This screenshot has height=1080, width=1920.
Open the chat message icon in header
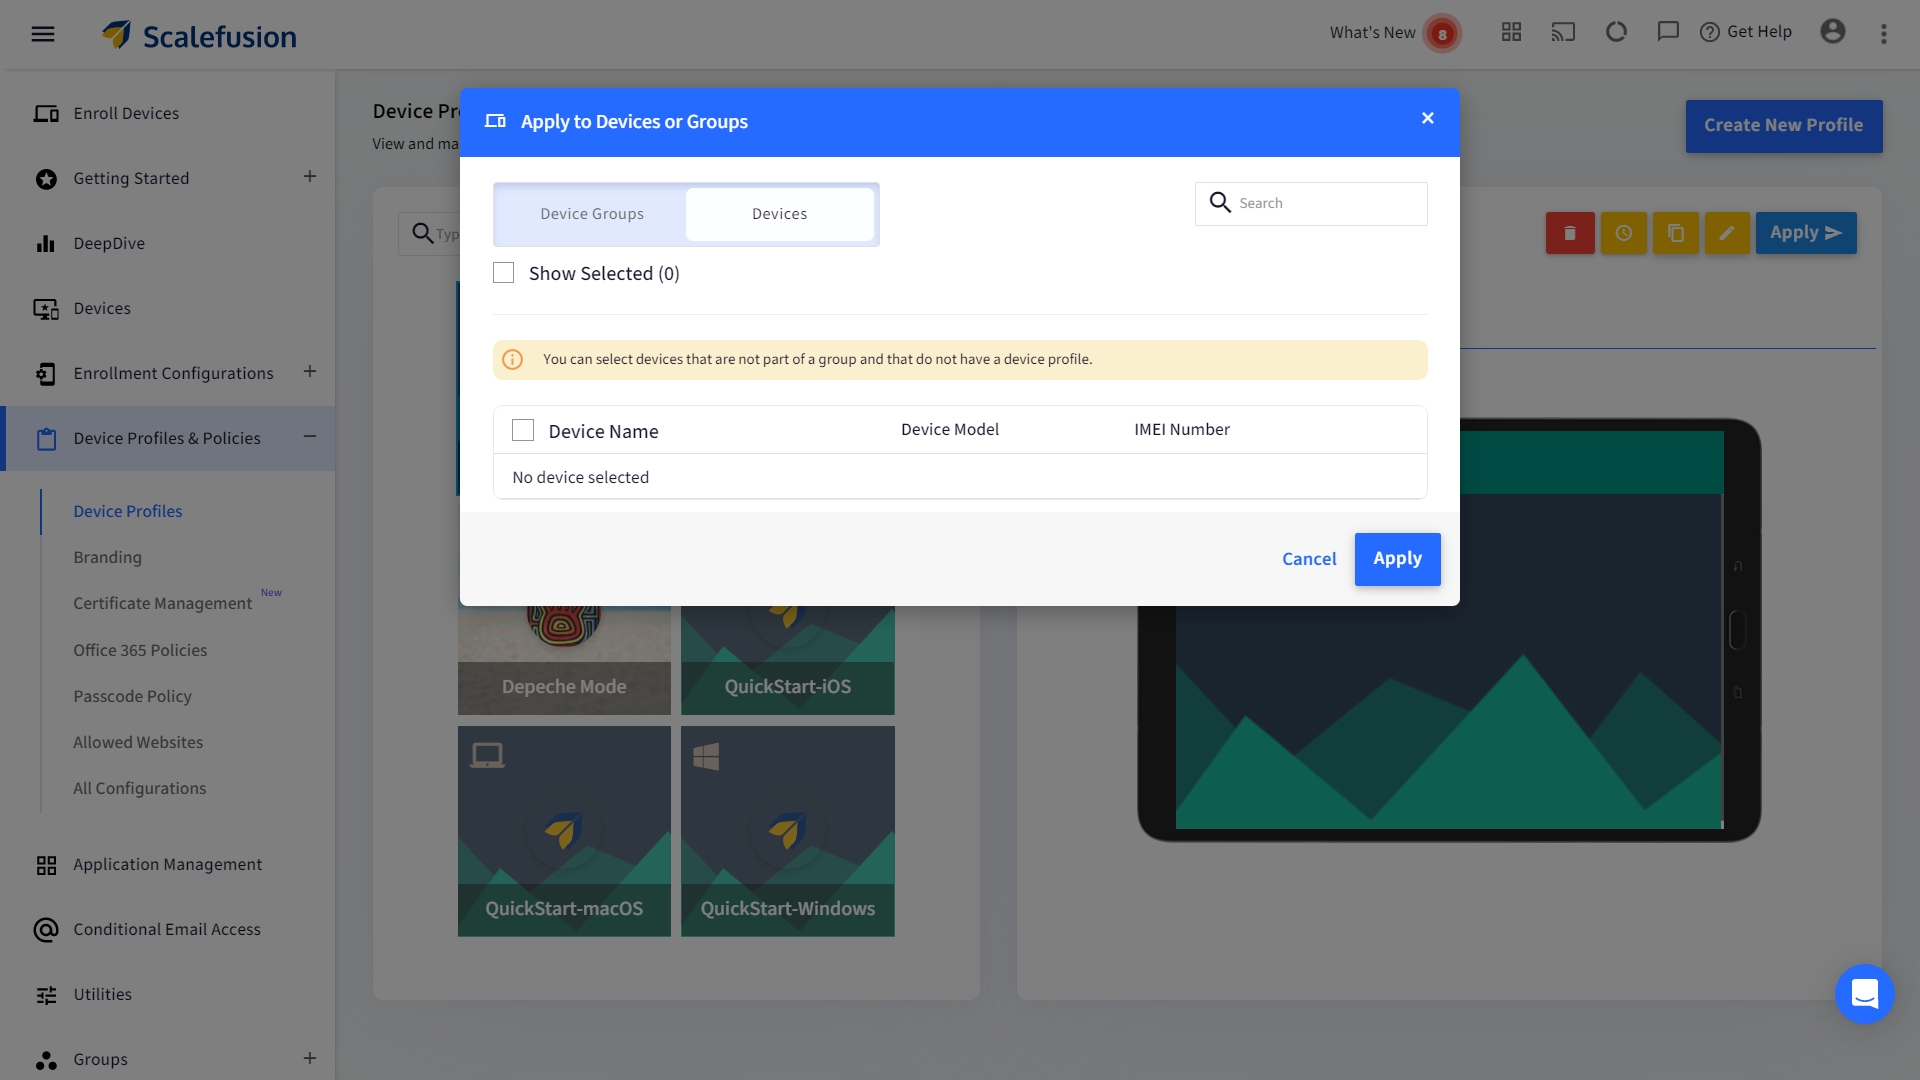(1667, 32)
